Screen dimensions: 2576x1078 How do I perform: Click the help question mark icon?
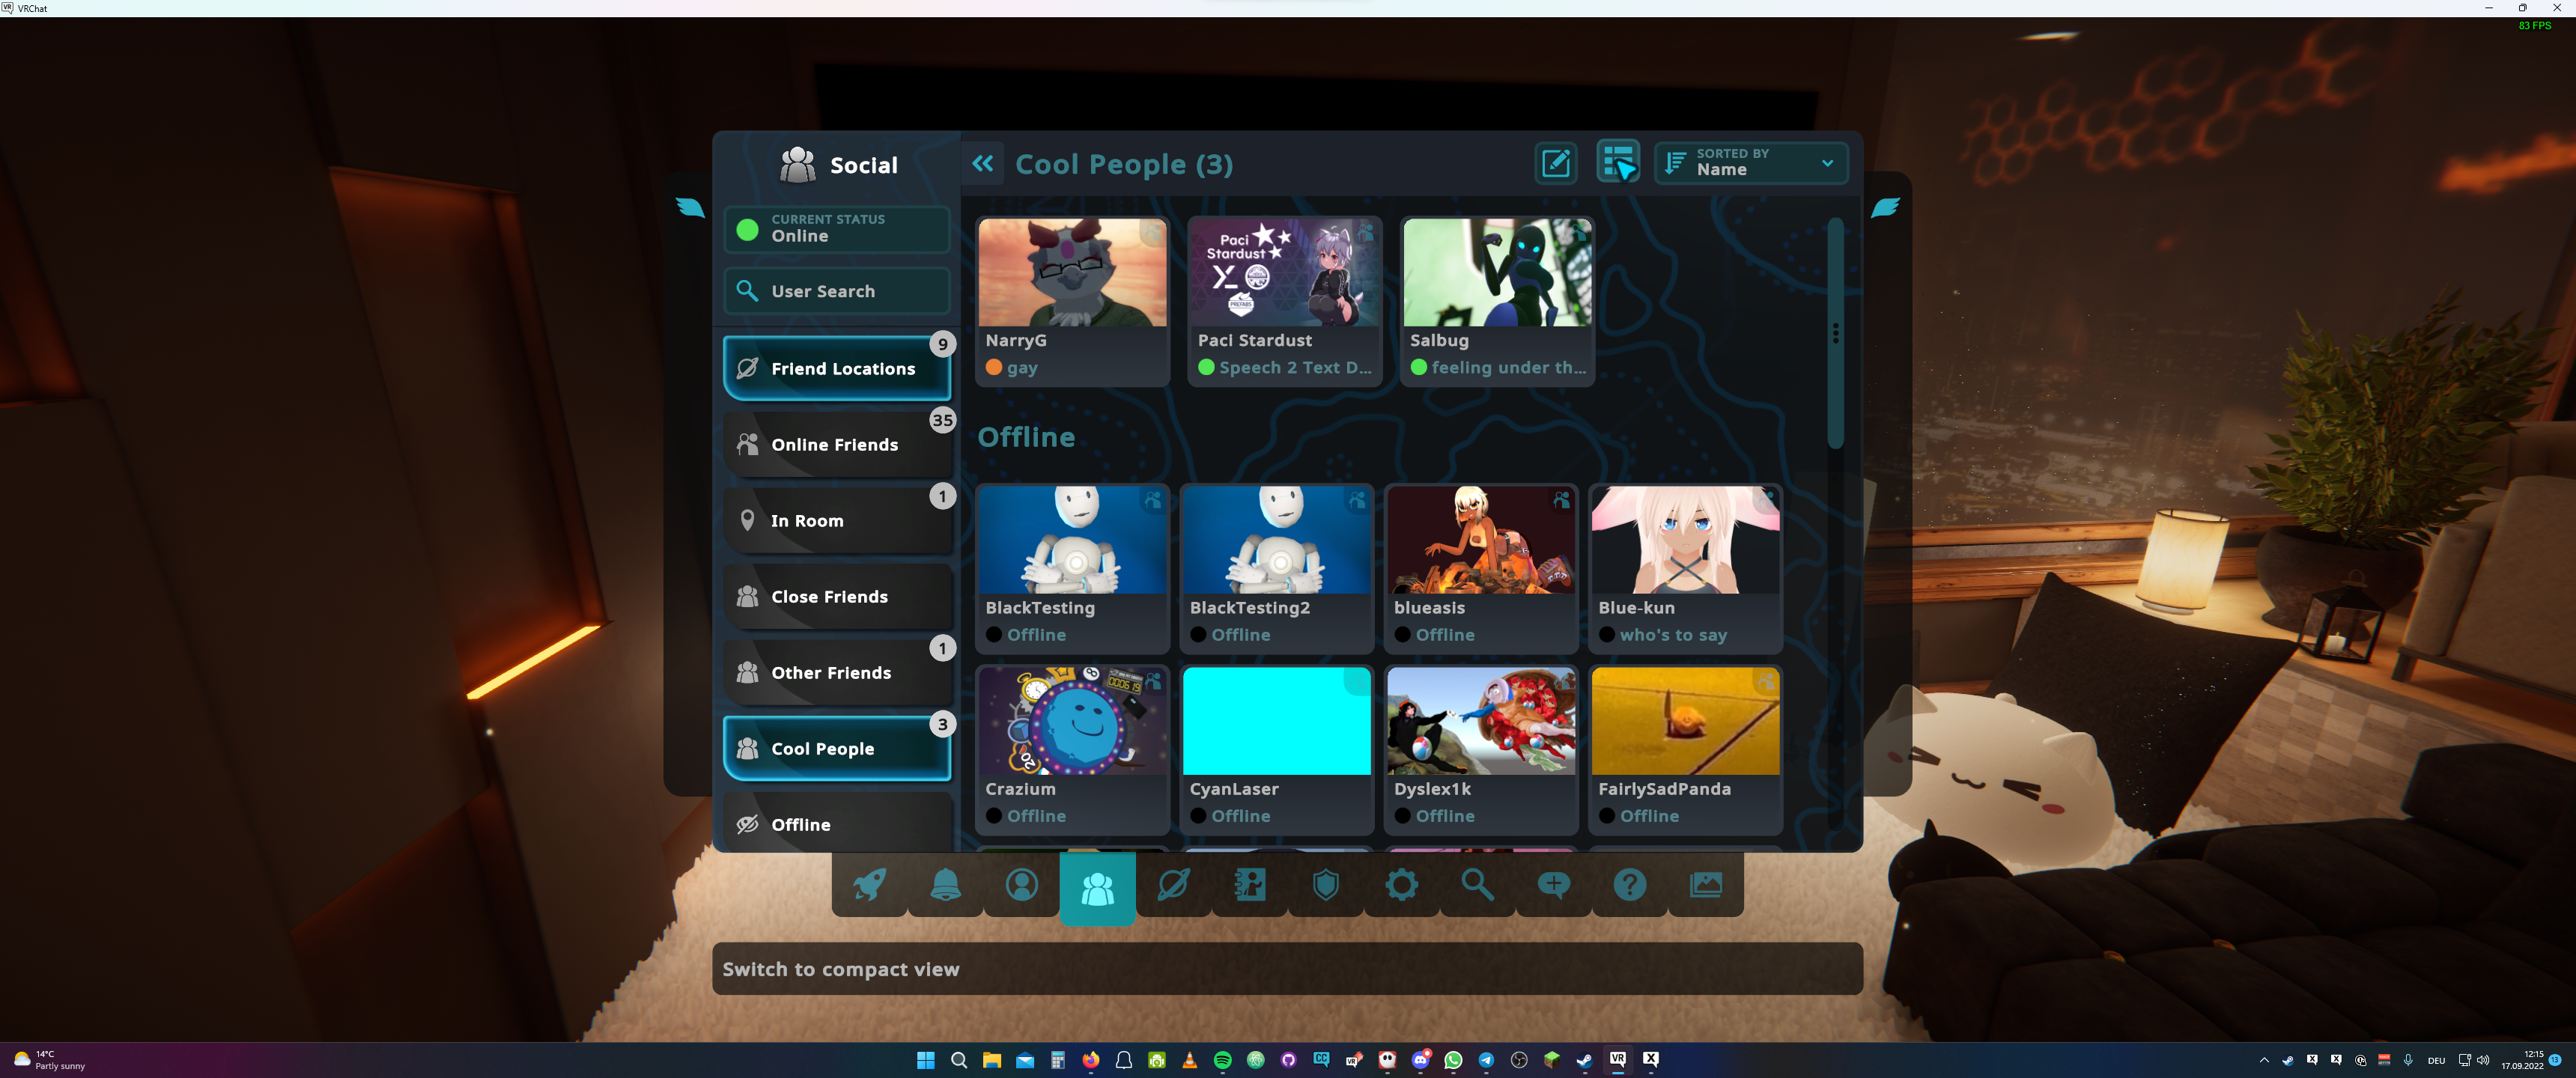[x=1629, y=885]
